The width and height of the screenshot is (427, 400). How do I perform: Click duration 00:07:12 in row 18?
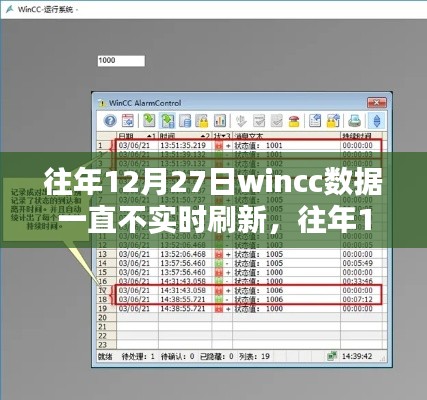point(357,299)
